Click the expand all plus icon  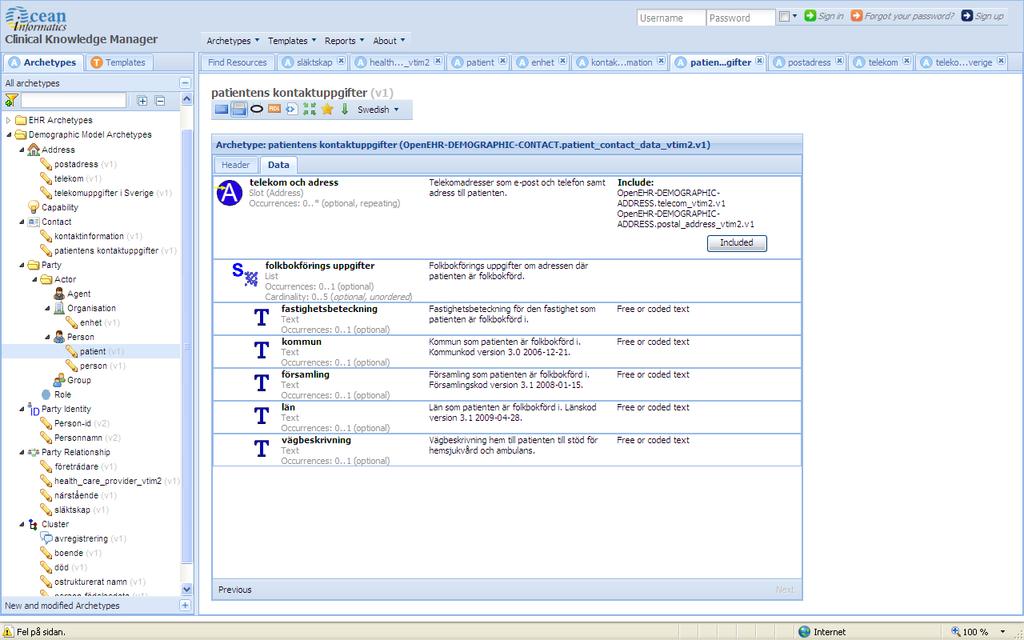pyautogui.click(x=142, y=101)
